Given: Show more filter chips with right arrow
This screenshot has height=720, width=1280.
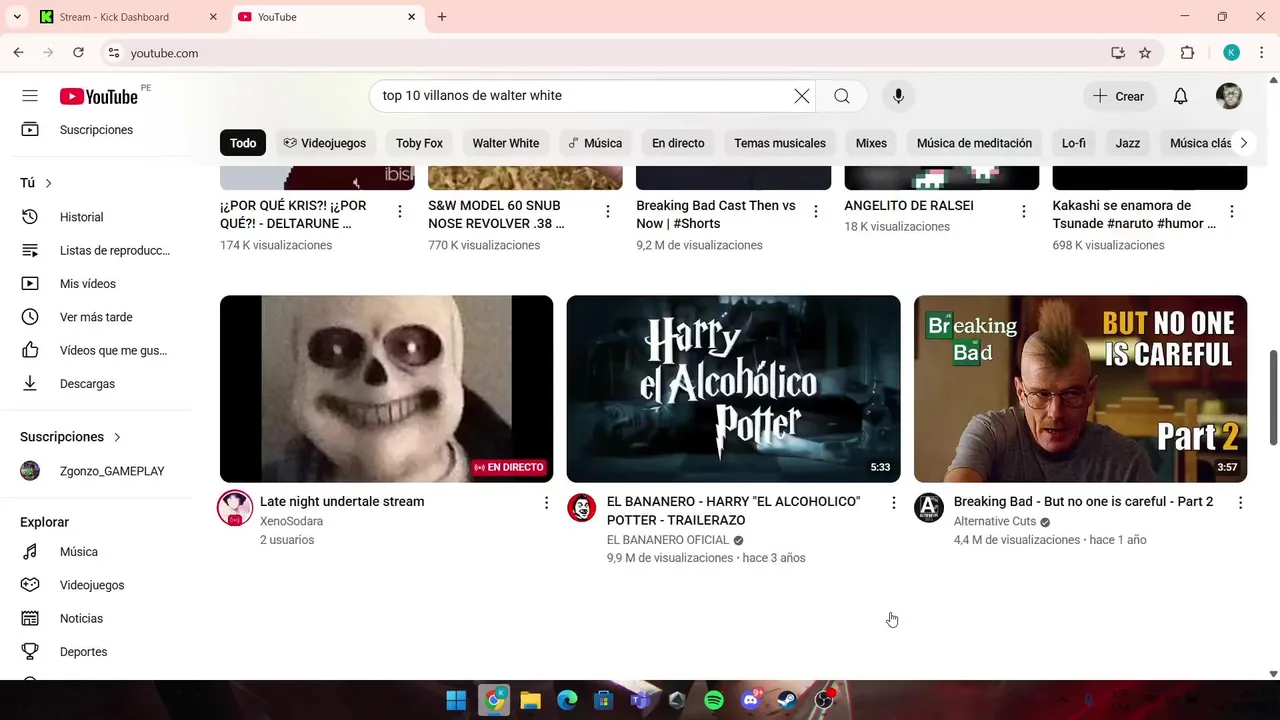Looking at the screenshot, I should (x=1243, y=143).
